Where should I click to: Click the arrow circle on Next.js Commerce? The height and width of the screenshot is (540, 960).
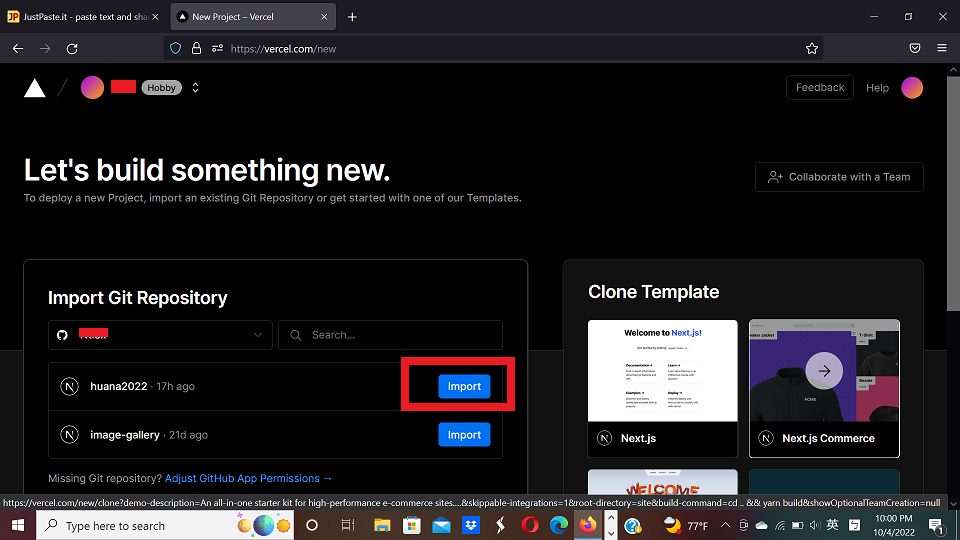[x=824, y=370]
